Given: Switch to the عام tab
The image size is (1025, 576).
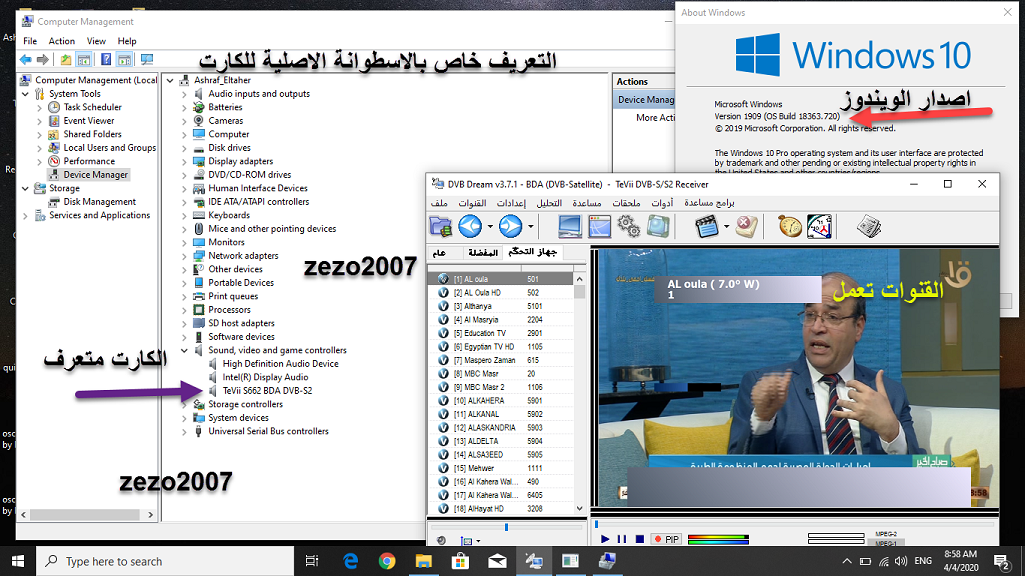Looking at the screenshot, I should [439, 252].
